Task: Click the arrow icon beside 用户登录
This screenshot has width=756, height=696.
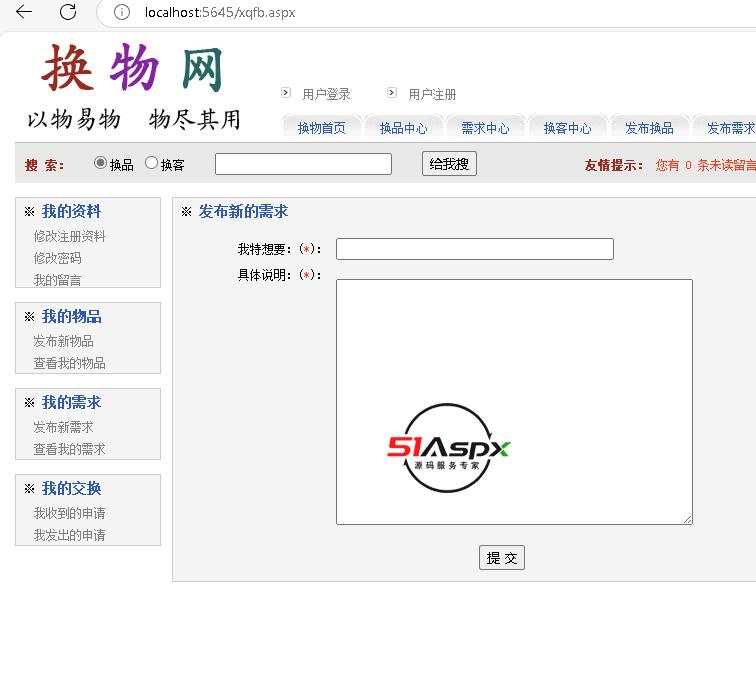Action: pos(286,93)
